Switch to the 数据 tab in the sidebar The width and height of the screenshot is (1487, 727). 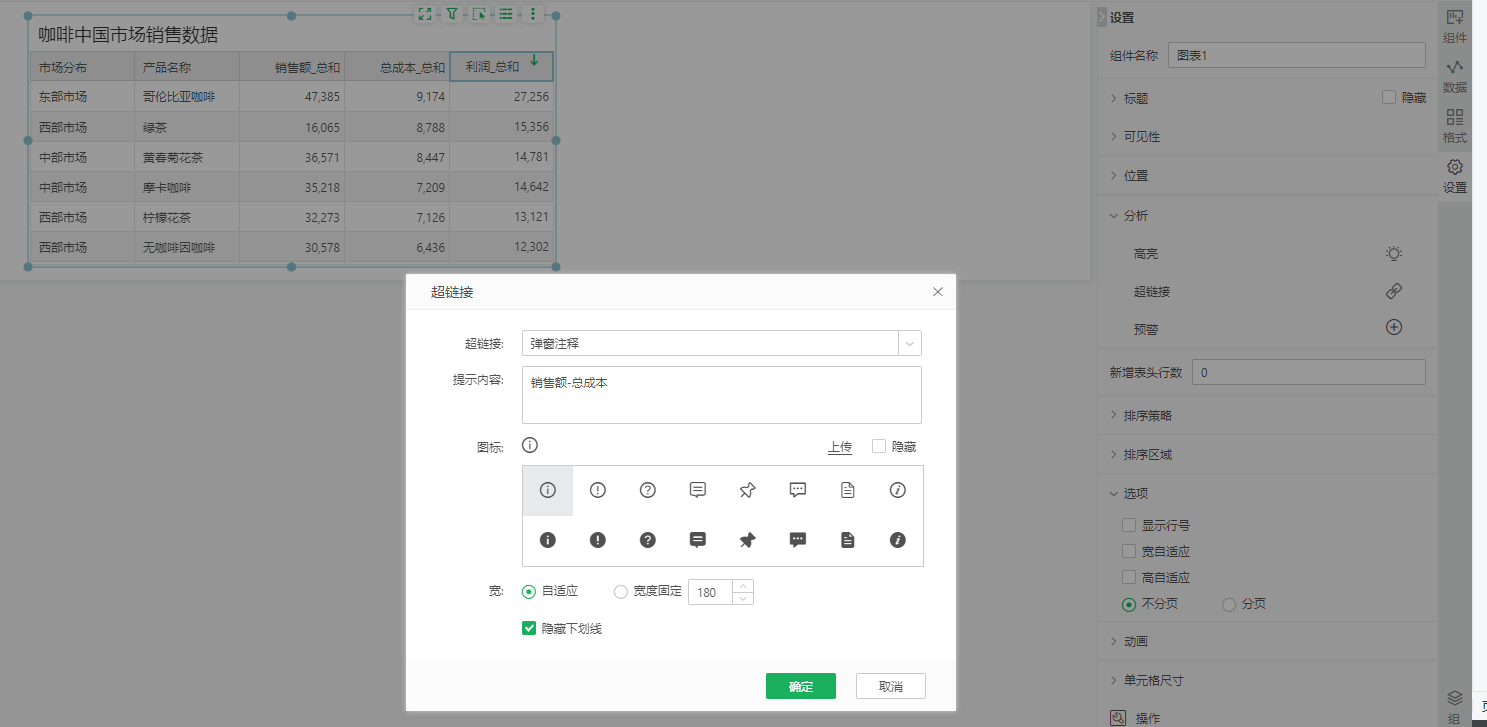[1455, 78]
